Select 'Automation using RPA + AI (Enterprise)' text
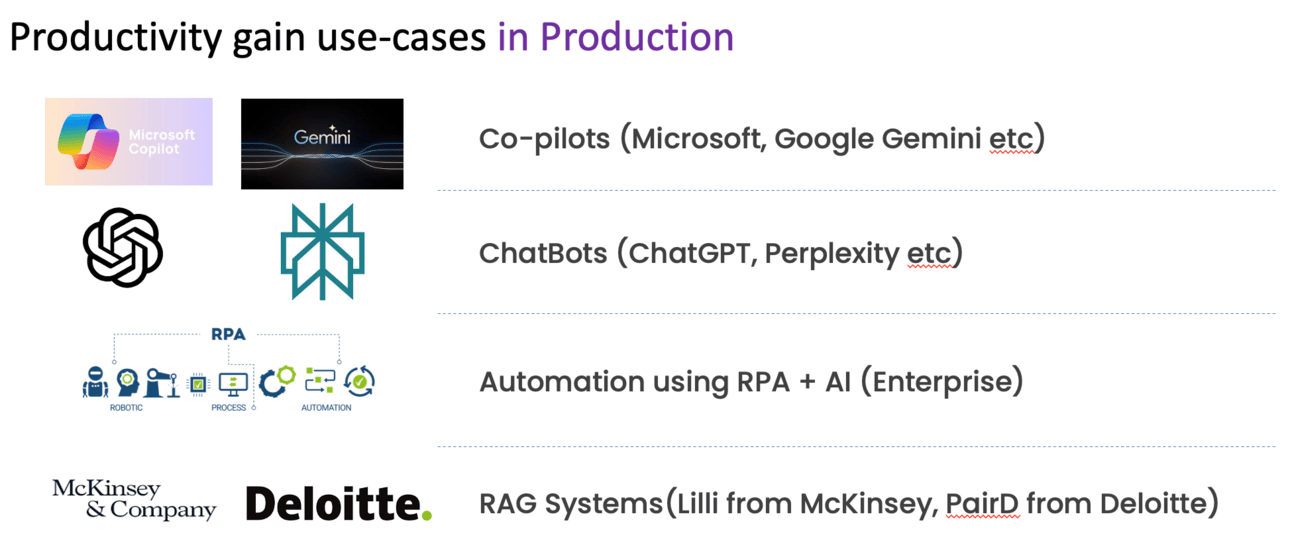The height and width of the screenshot is (551, 1292). (751, 382)
